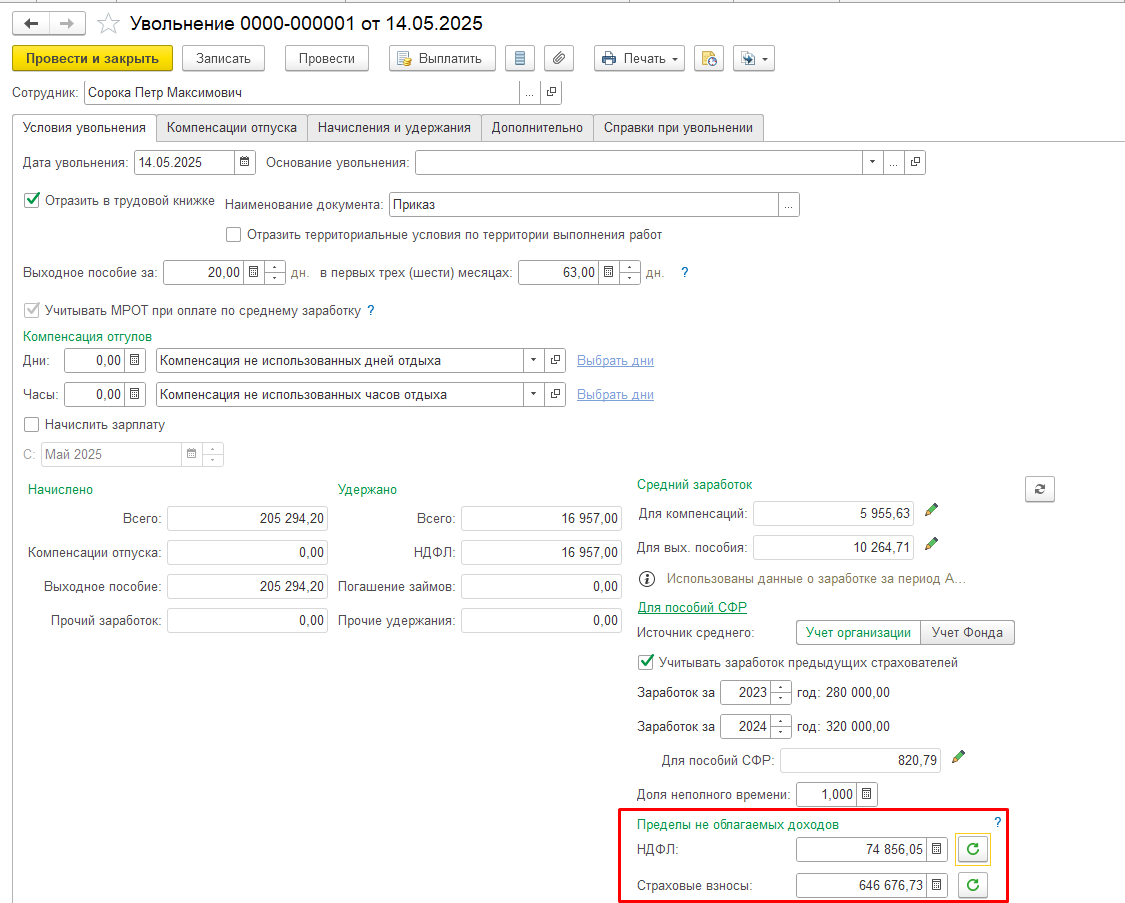Click the Выплатить button
Image resolution: width=1125 pixels, height=903 pixels.
[442, 58]
